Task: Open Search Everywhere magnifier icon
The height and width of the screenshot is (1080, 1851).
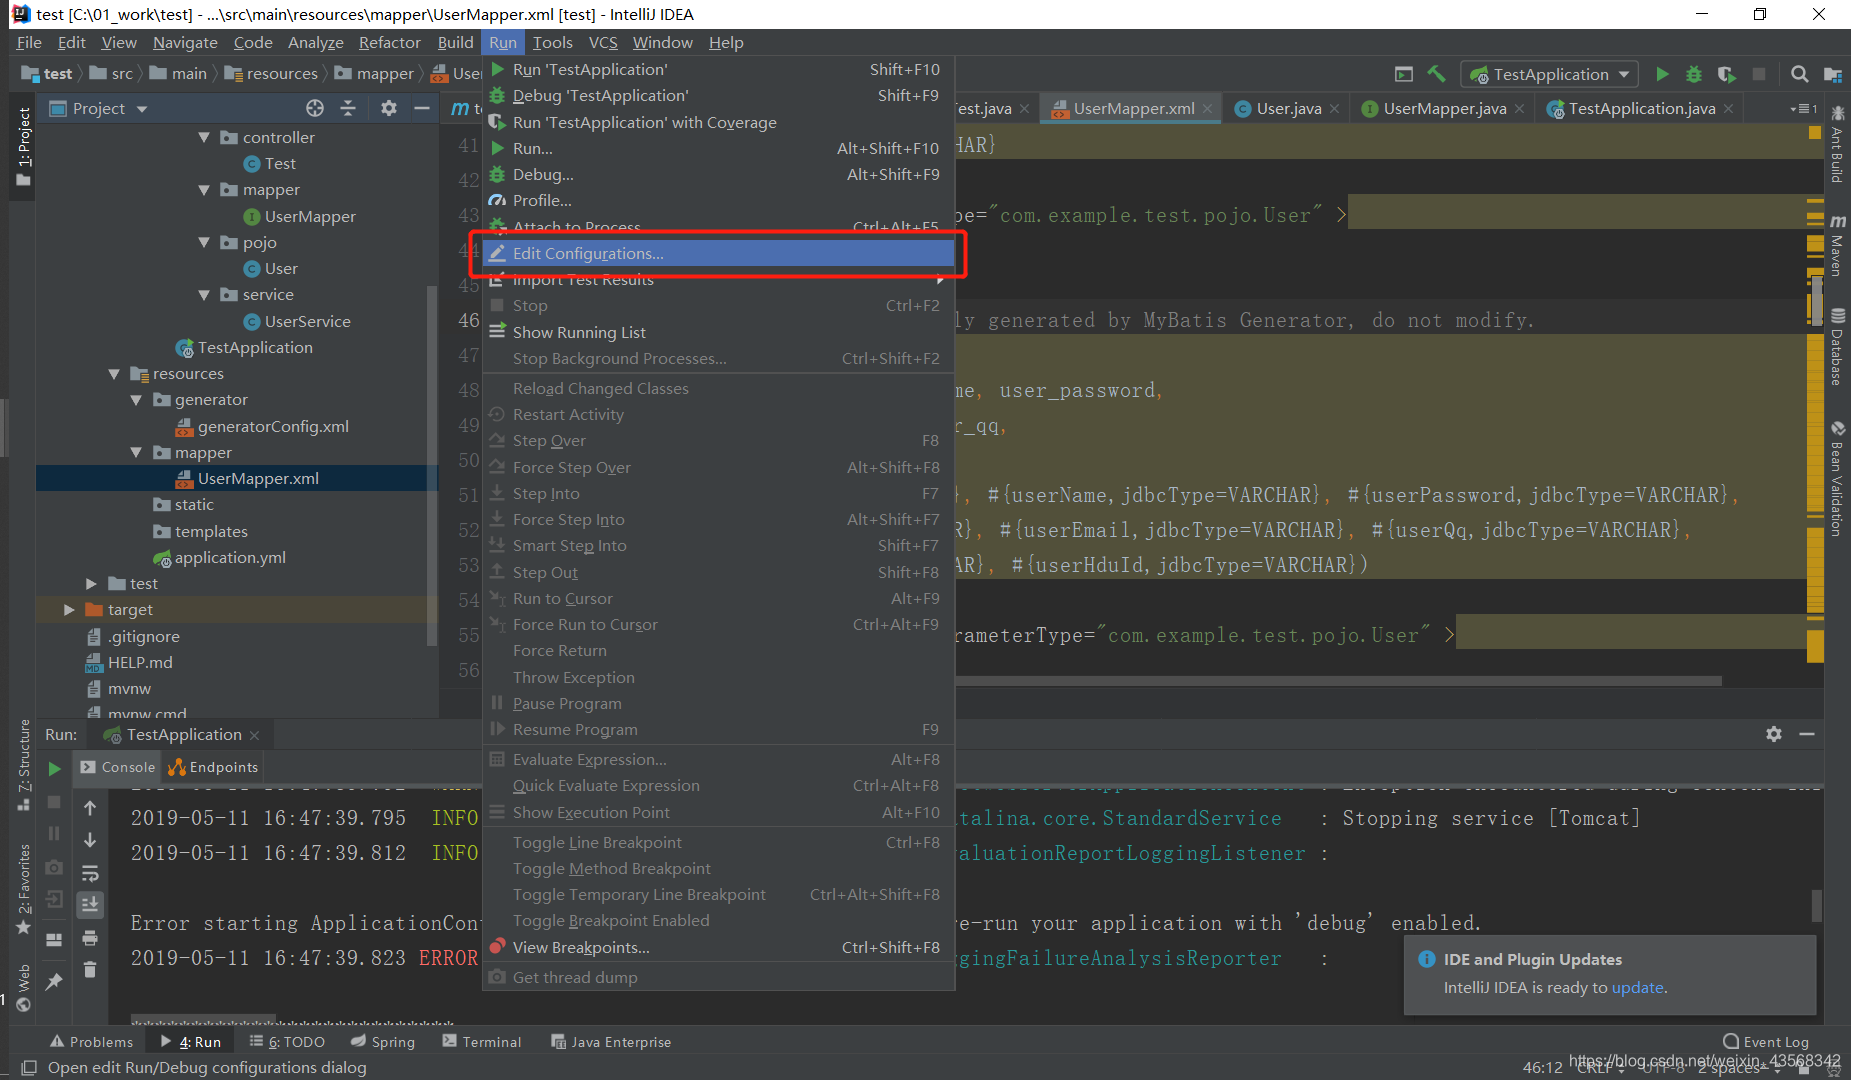Action: point(1799,74)
